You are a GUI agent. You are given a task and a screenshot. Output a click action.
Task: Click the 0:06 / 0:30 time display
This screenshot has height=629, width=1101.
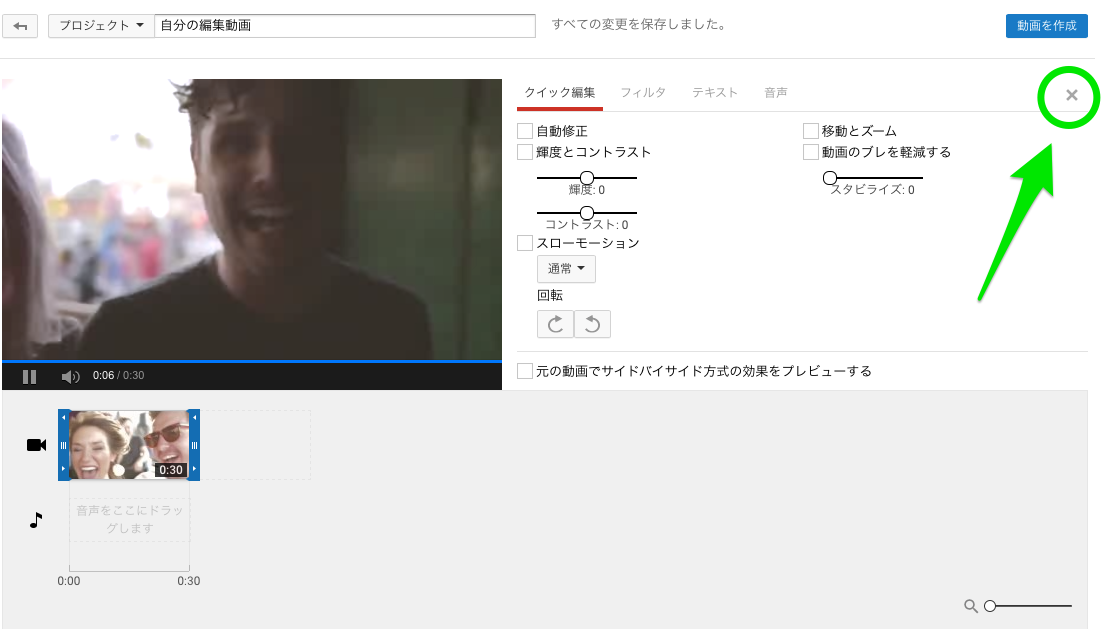coord(119,376)
